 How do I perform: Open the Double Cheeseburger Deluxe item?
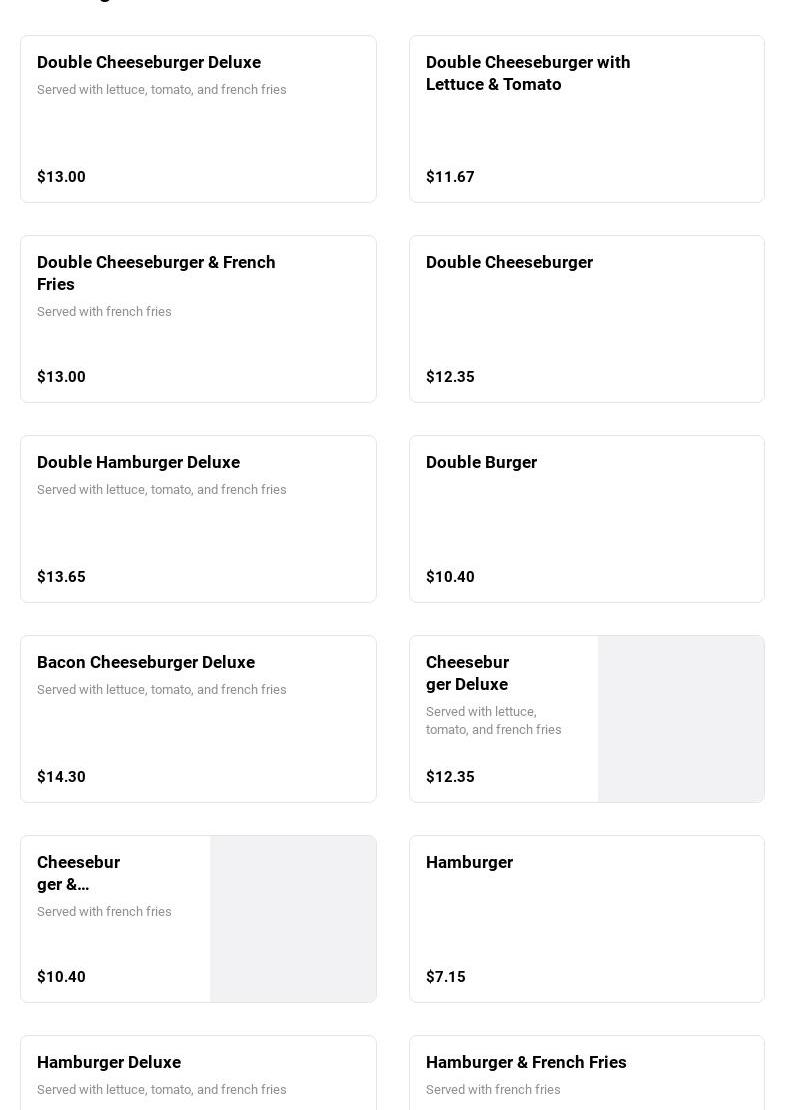tap(149, 62)
